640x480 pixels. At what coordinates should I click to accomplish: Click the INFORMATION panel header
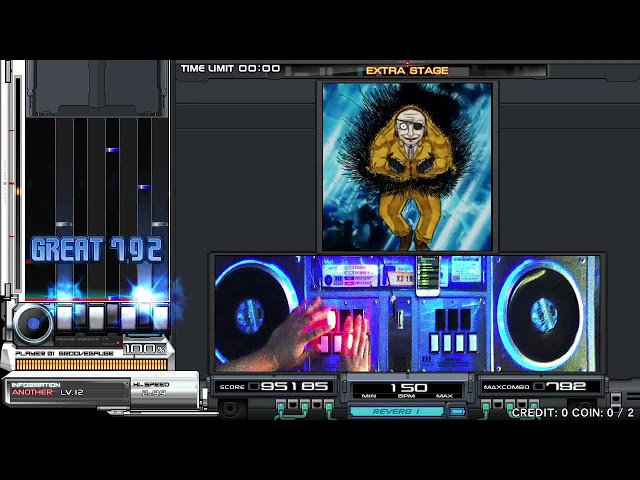[x=36, y=385]
